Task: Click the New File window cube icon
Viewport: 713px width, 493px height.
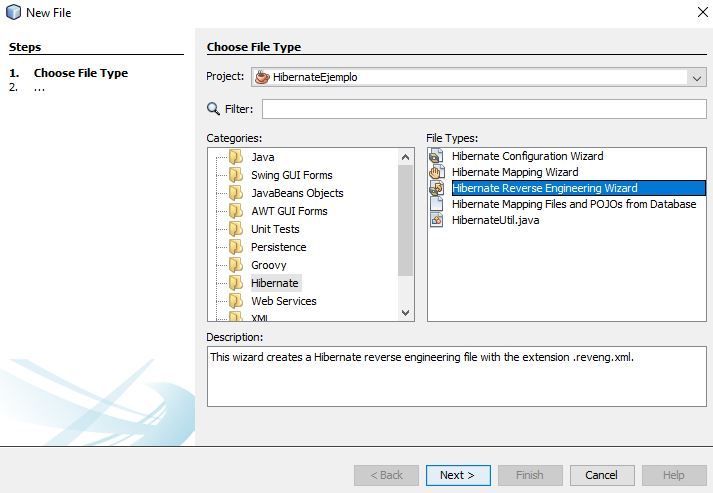Action: [13, 12]
